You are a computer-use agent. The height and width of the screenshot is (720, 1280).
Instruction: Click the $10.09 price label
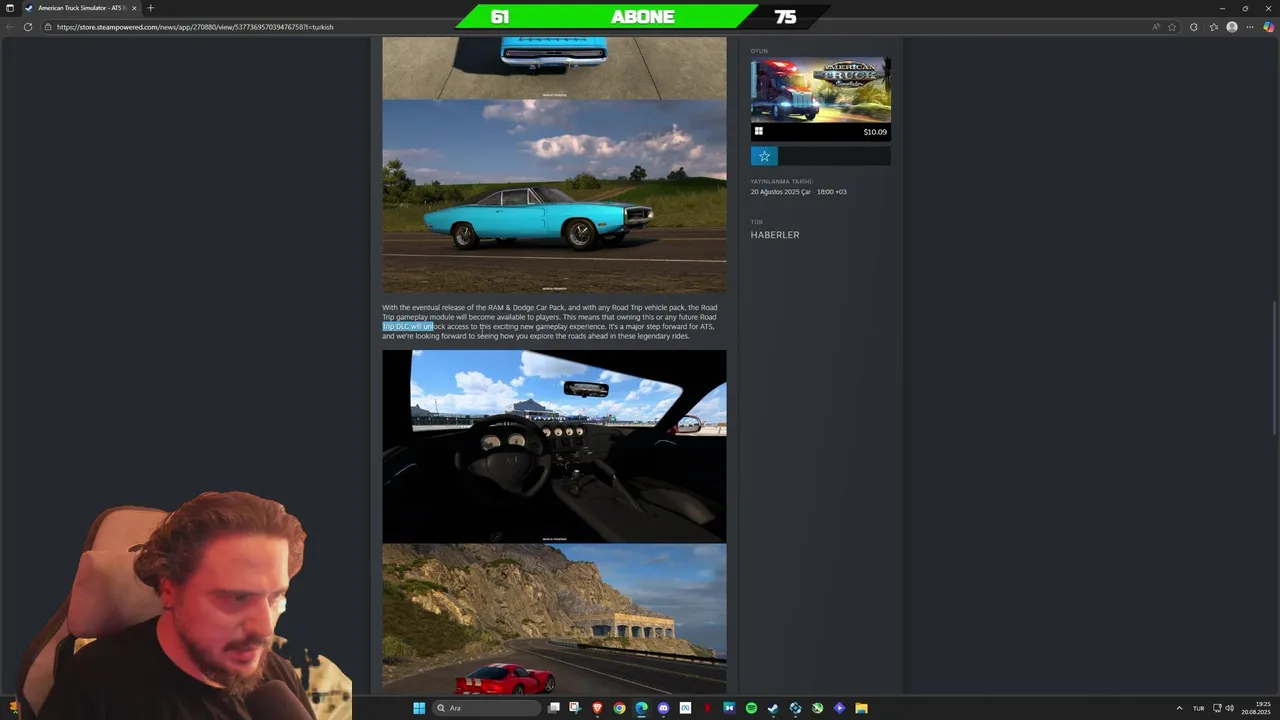point(875,132)
